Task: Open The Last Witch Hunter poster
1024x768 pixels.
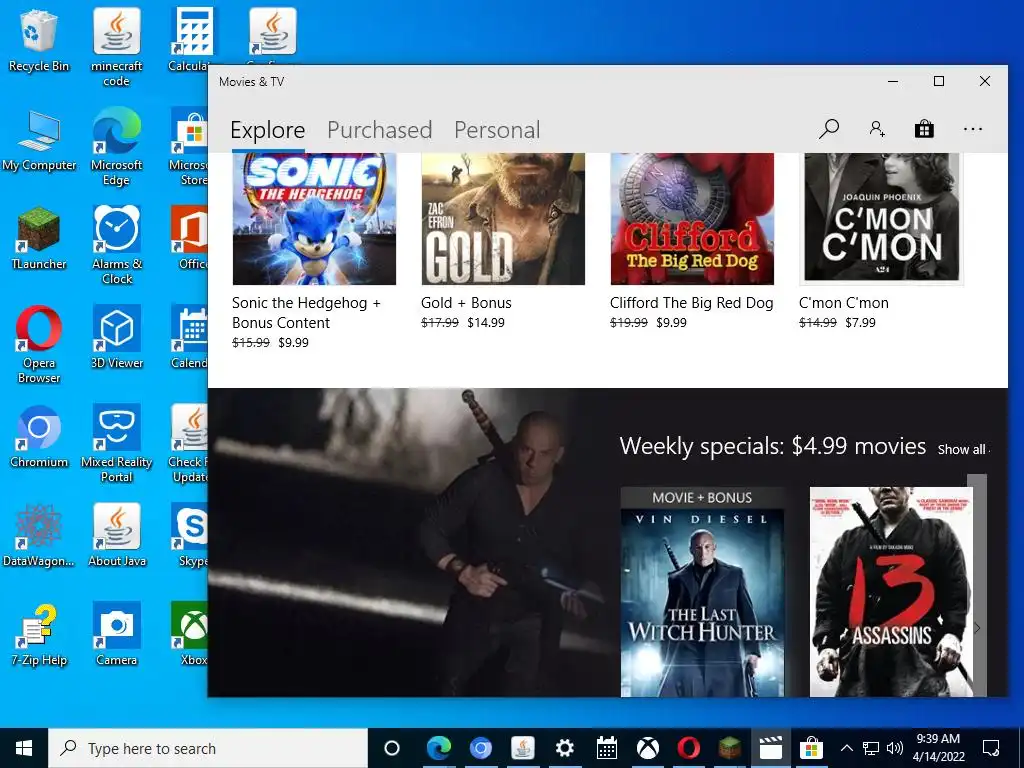Action: point(702,592)
